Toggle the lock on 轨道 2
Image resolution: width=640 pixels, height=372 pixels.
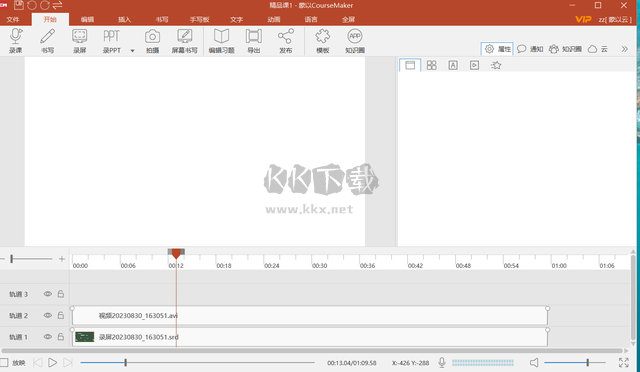(61, 315)
